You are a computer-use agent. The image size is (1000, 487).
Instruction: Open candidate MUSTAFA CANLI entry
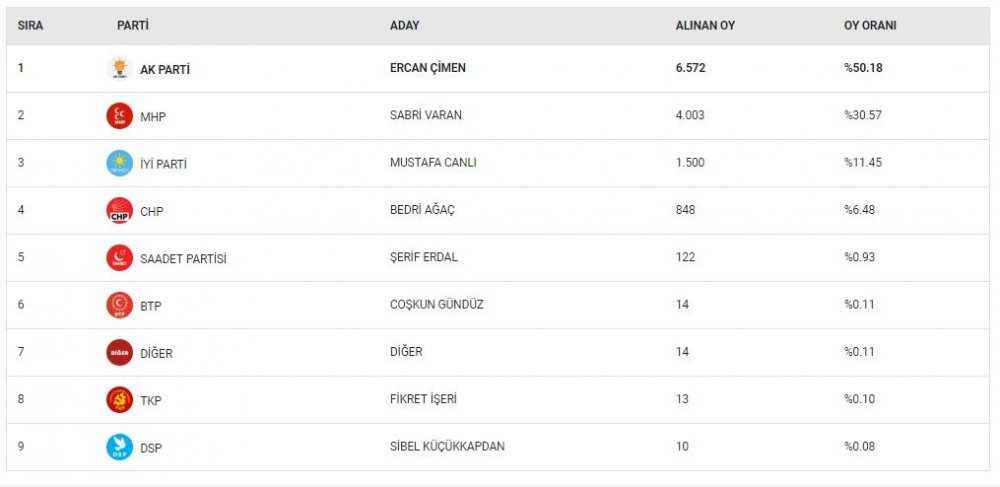tap(433, 163)
